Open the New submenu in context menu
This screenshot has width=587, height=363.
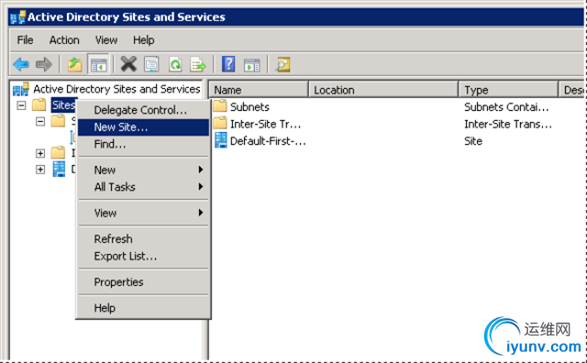[143, 170]
